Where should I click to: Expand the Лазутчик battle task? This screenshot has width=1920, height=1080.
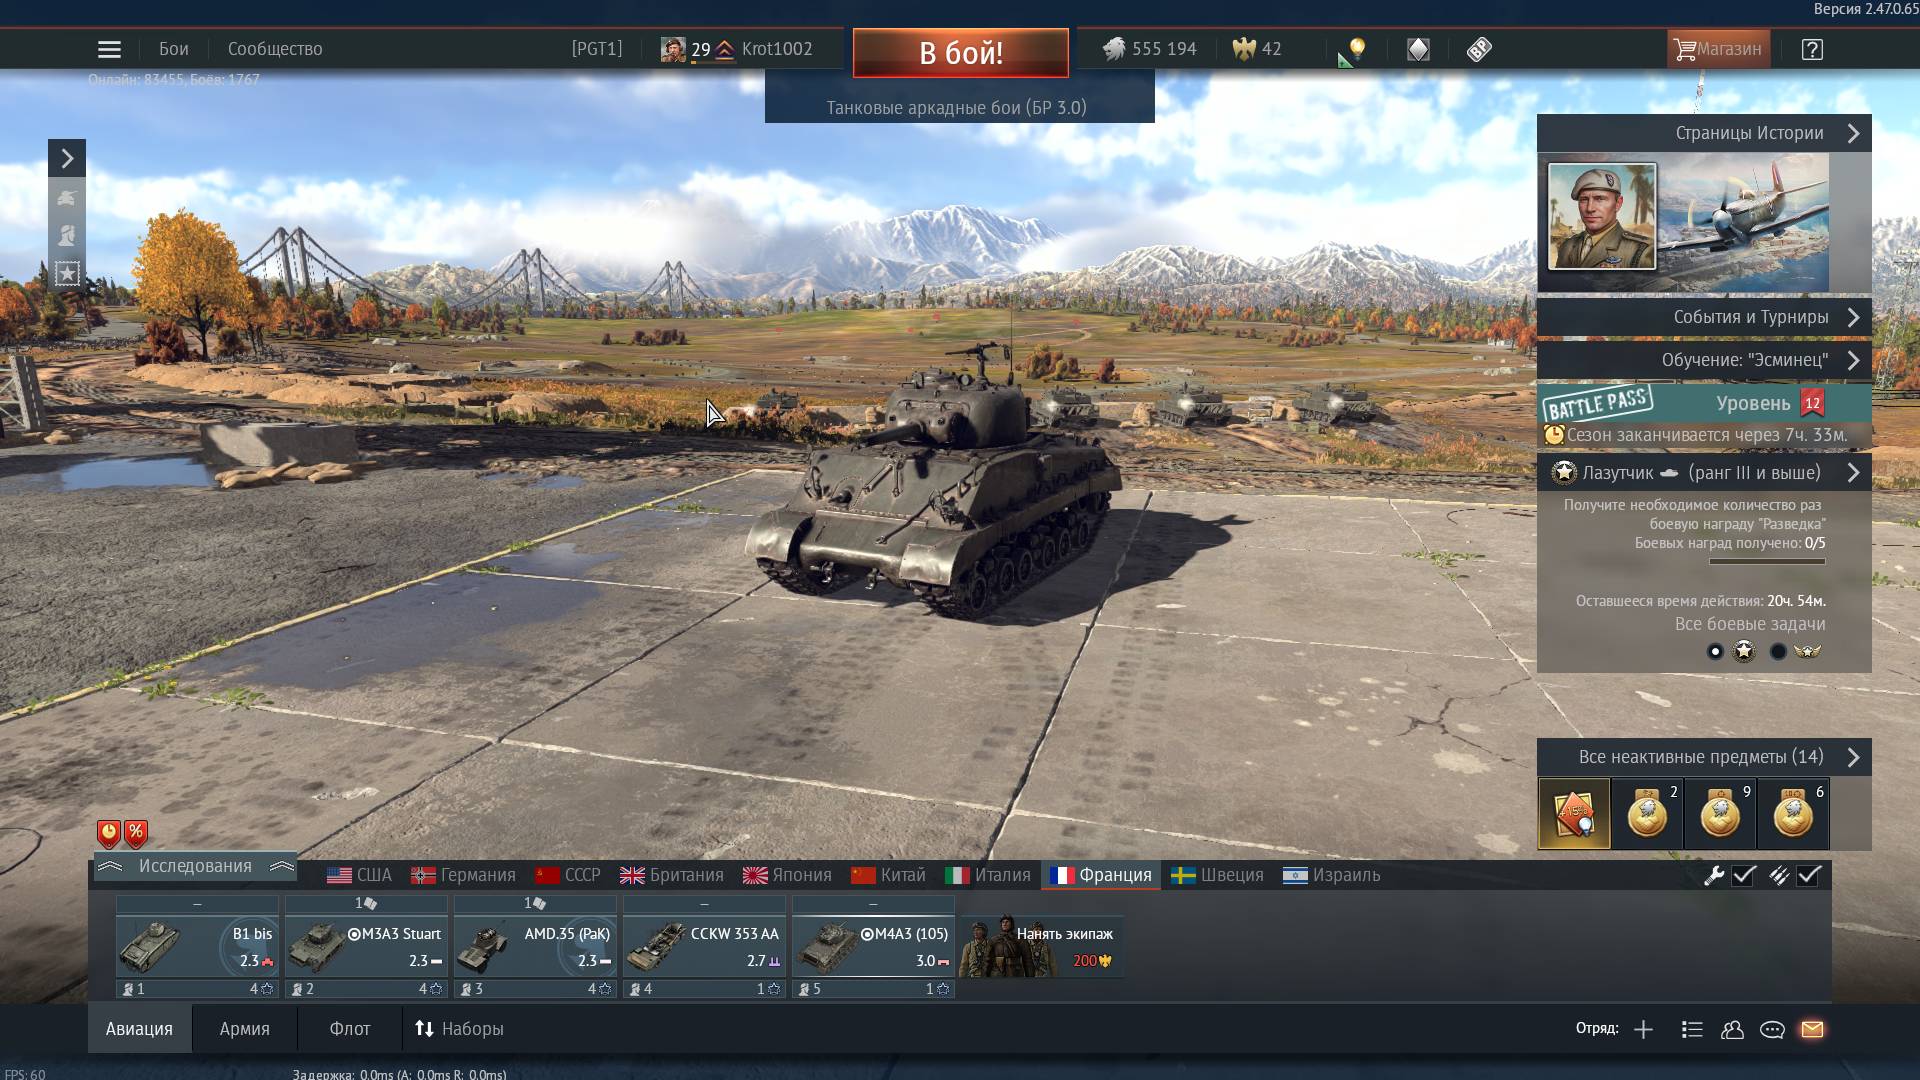(1704, 473)
